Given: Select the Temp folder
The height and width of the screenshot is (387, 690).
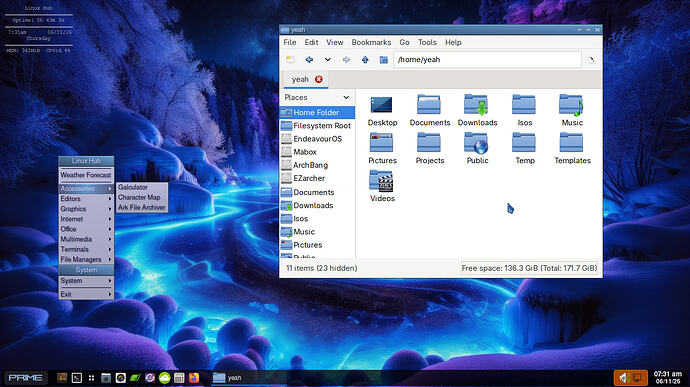Looking at the screenshot, I should coord(524,148).
